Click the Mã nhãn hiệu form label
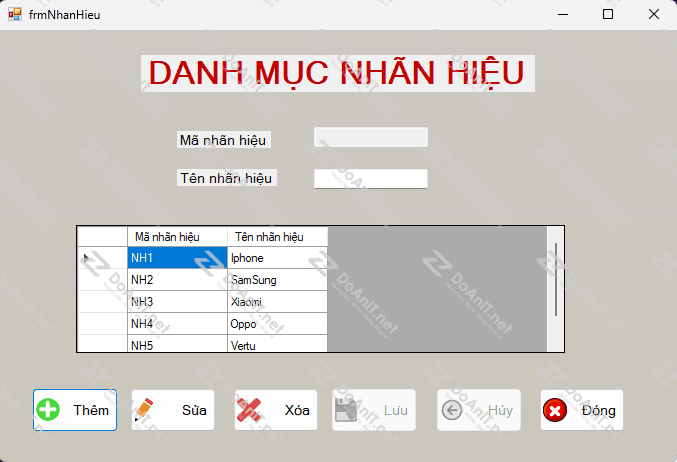The height and width of the screenshot is (462, 677). (224, 140)
